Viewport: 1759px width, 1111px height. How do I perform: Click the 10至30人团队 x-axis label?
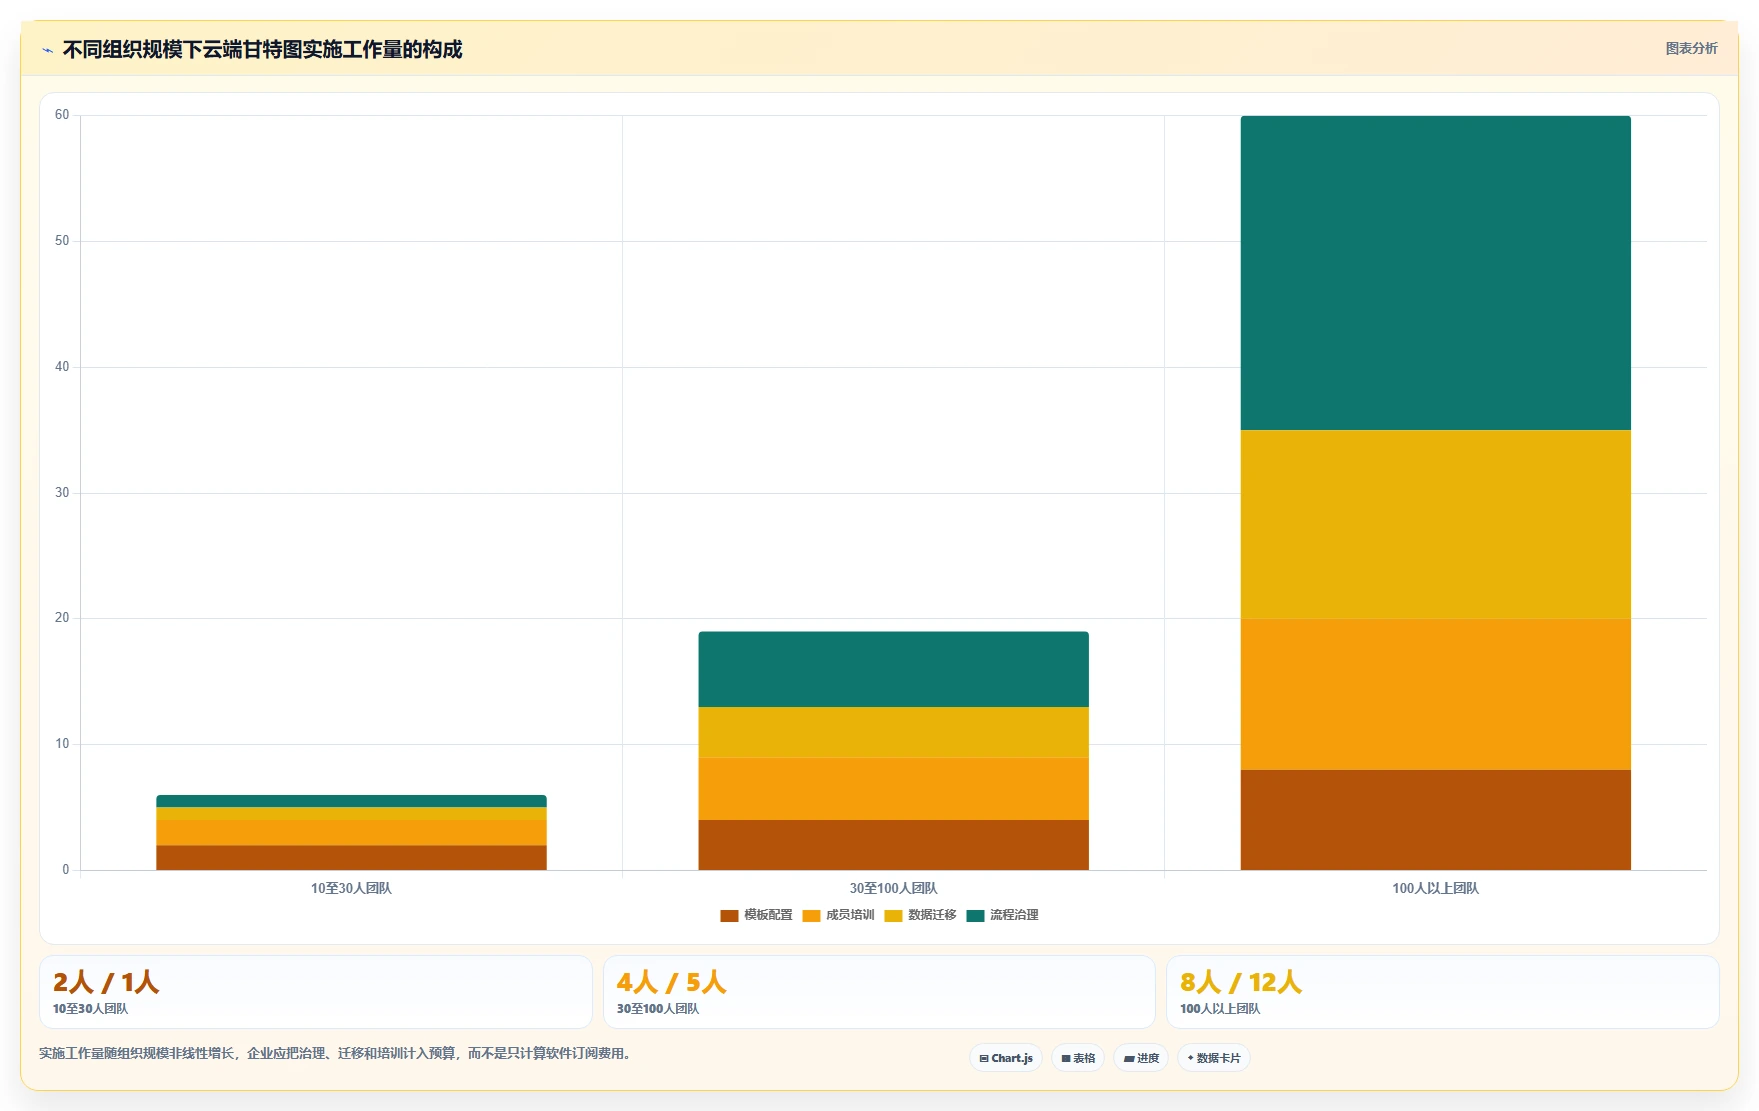(x=351, y=888)
